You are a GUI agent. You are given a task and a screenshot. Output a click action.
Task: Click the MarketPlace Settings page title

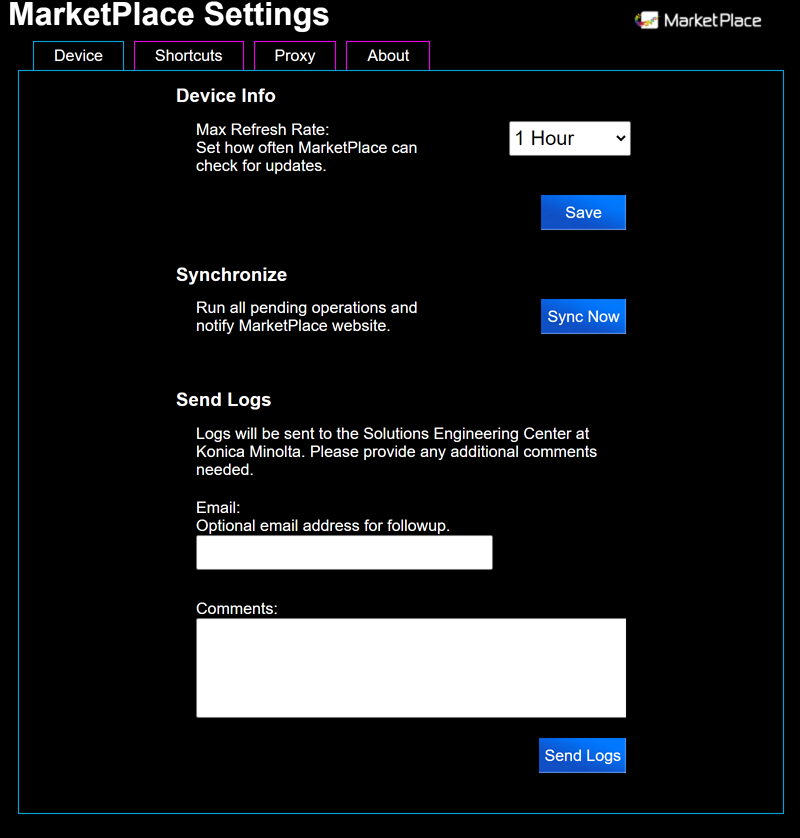[169, 14]
